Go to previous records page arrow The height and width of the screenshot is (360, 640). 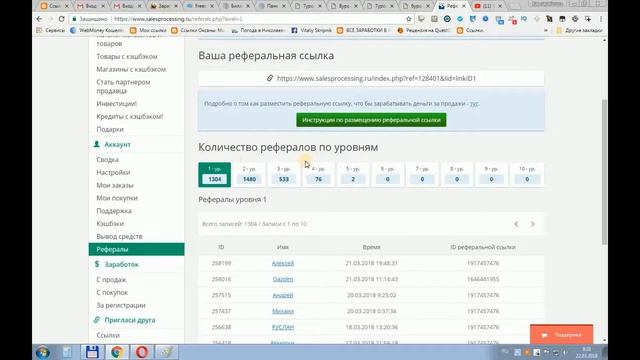point(516,224)
